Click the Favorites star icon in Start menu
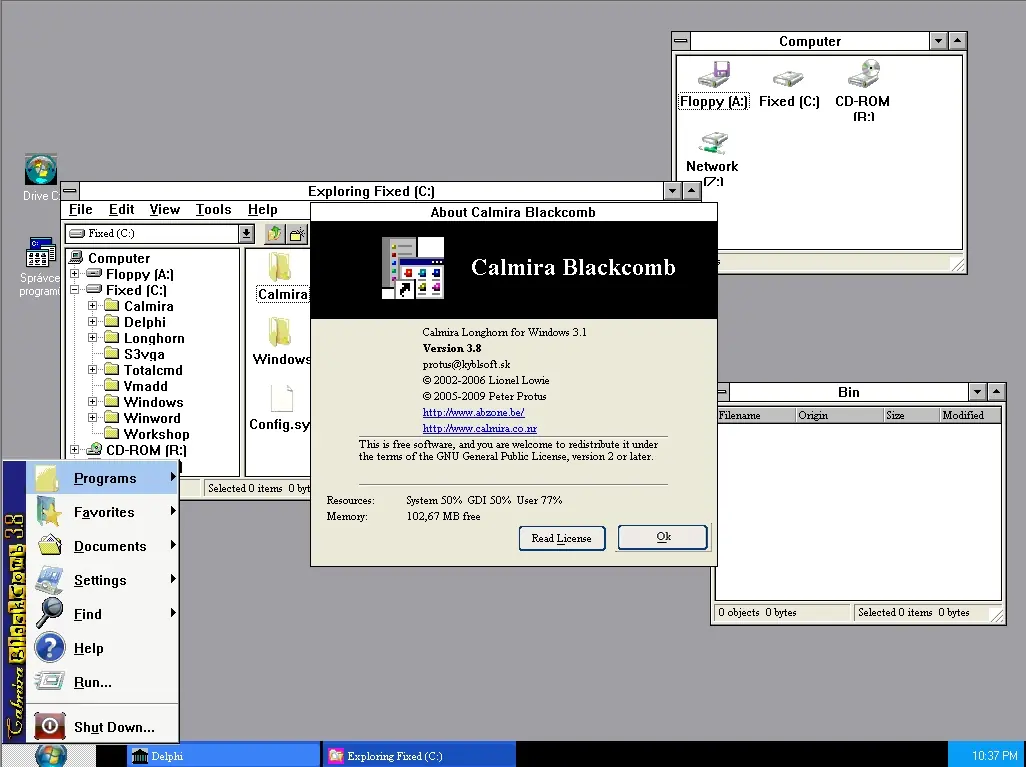The image size is (1026, 767). (49, 512)
